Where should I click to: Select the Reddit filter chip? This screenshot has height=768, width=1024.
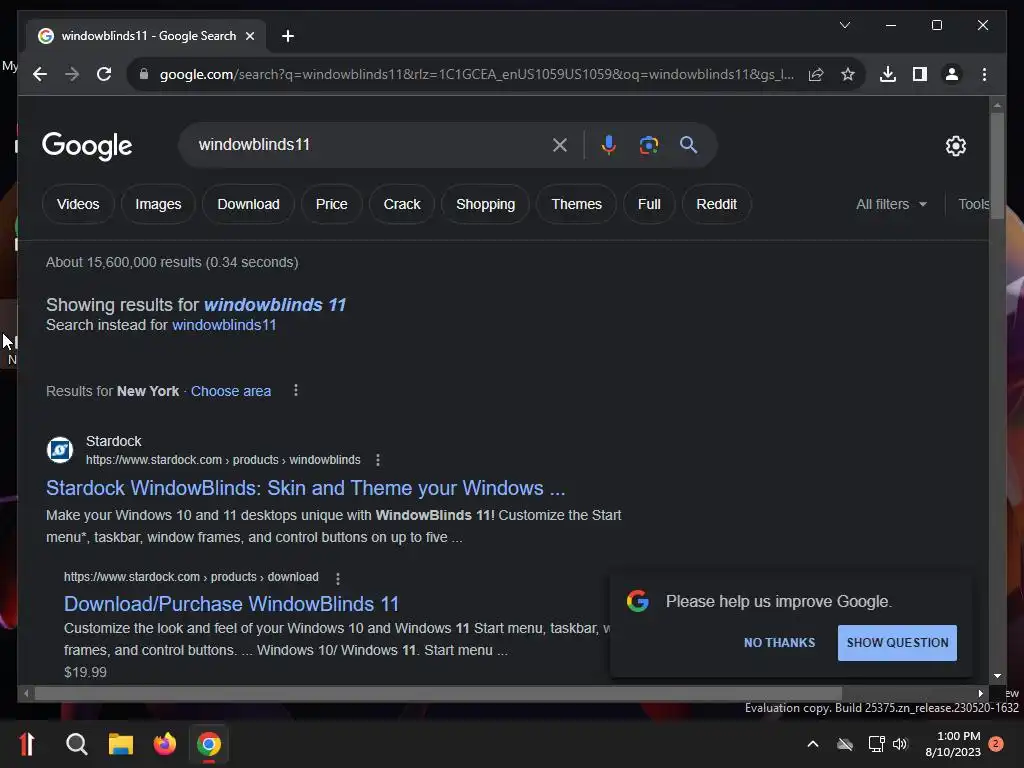tap(716, 204)
